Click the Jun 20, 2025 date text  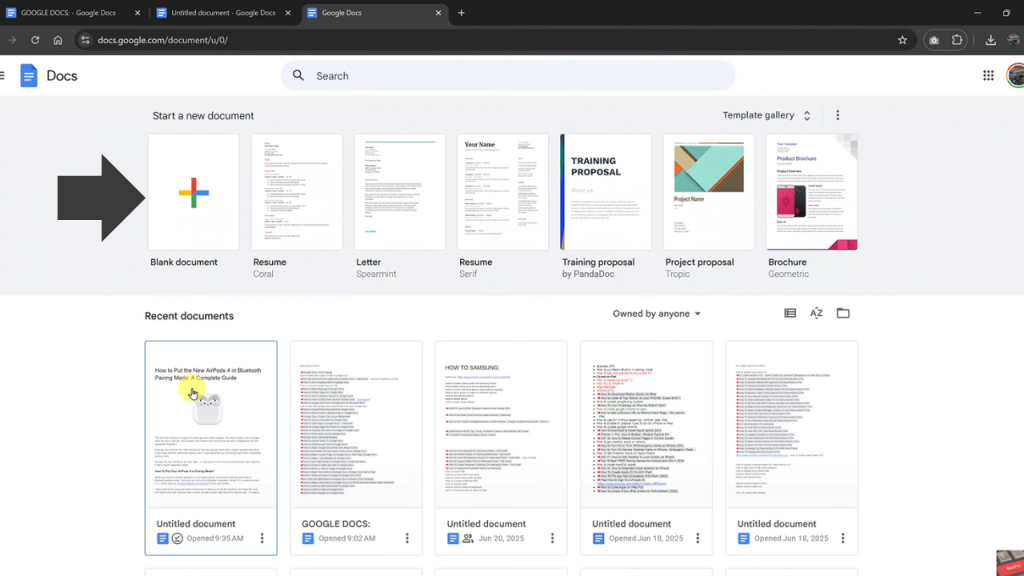click(x=501, y=538)
